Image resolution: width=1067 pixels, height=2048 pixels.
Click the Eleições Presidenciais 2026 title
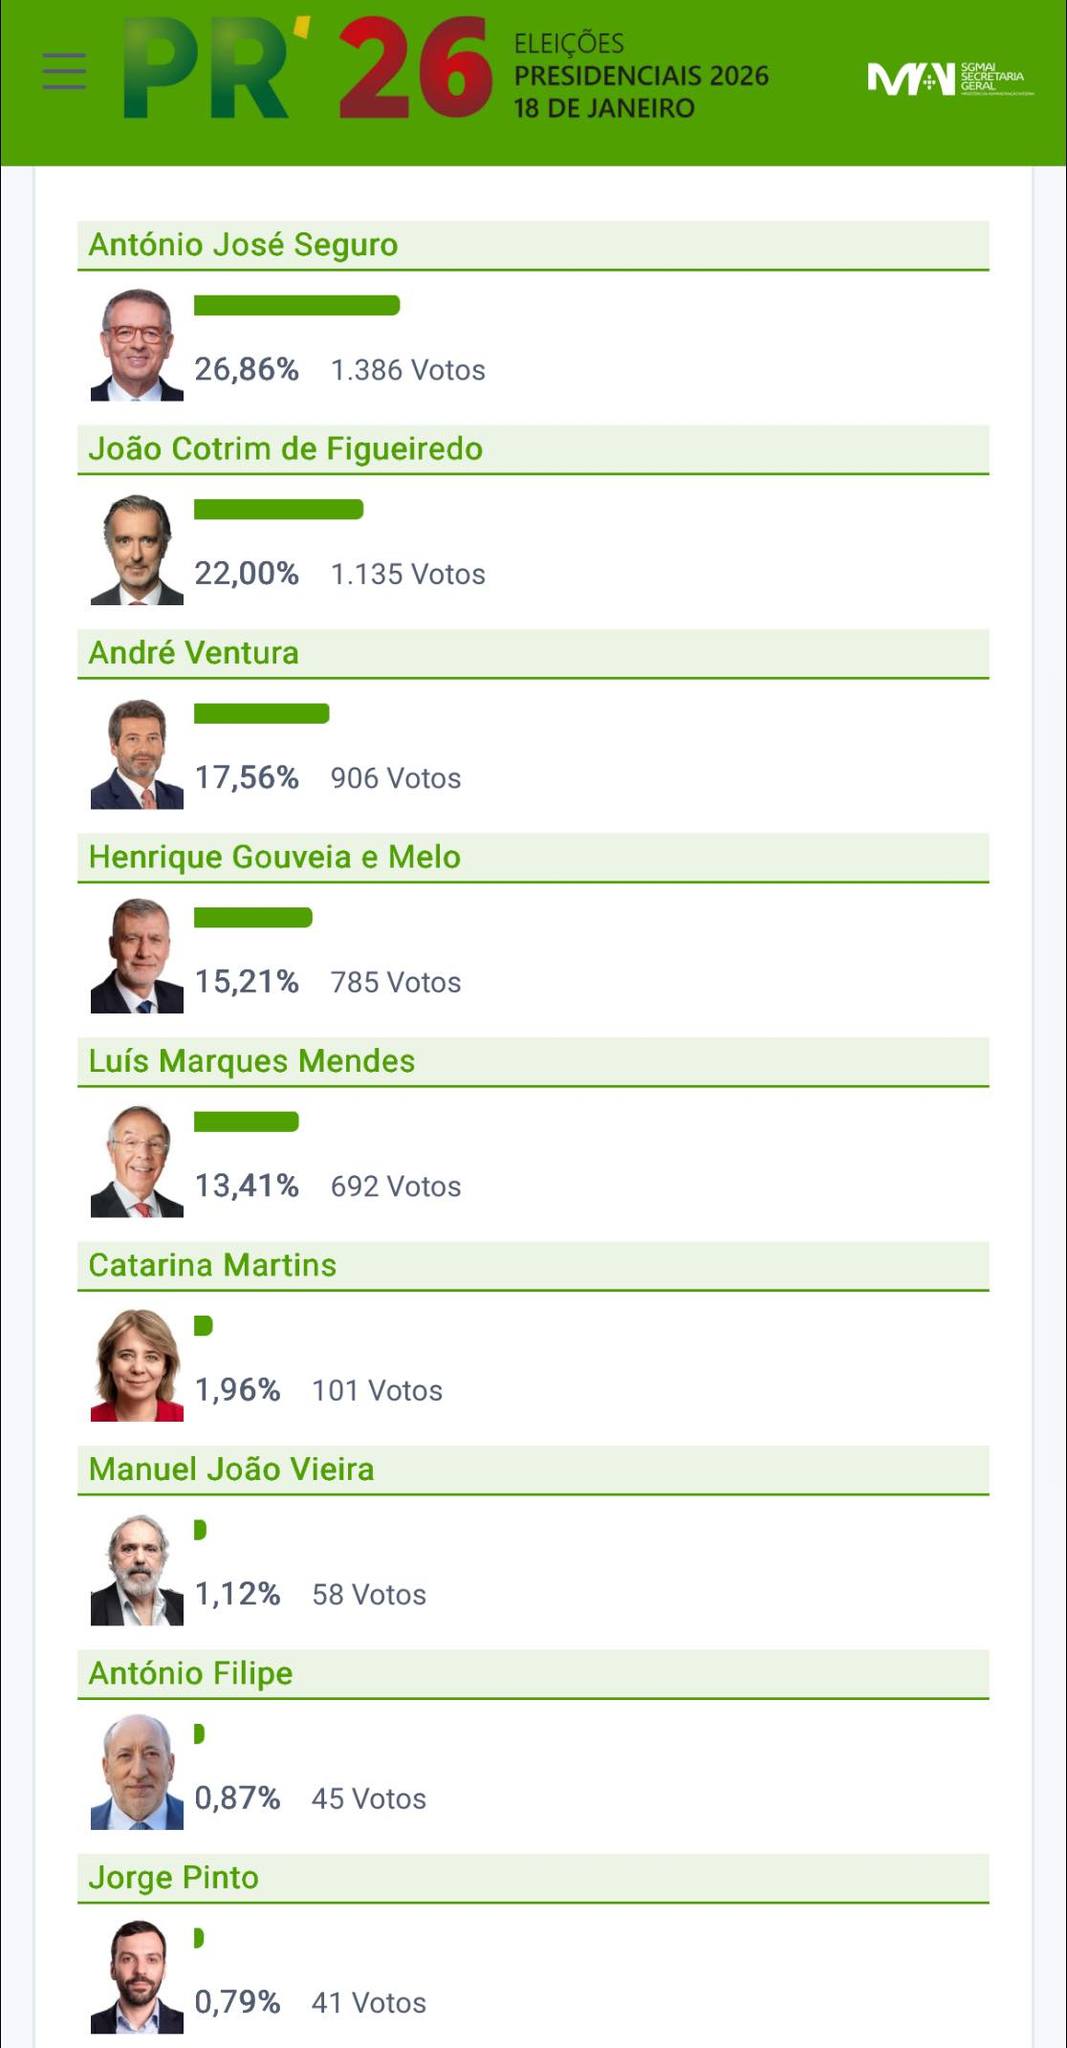pyautogui.click(x=640, y=76)
